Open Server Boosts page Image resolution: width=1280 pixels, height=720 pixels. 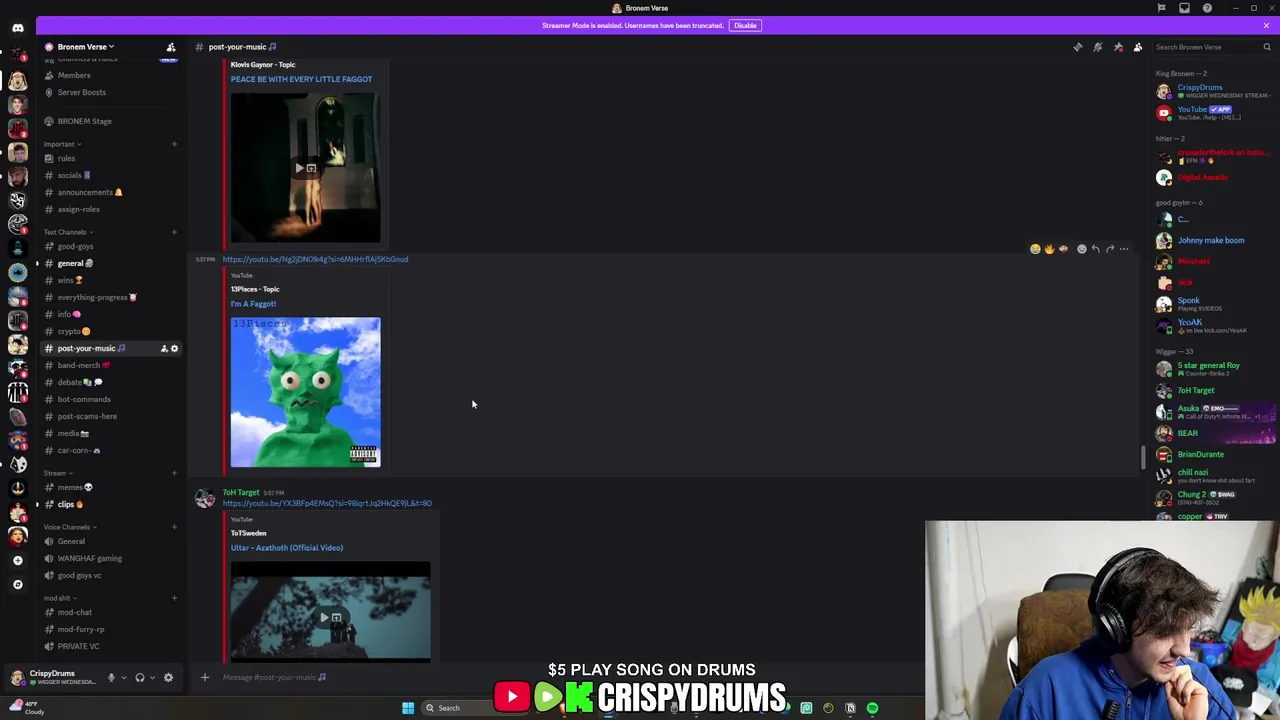point(110,92)
